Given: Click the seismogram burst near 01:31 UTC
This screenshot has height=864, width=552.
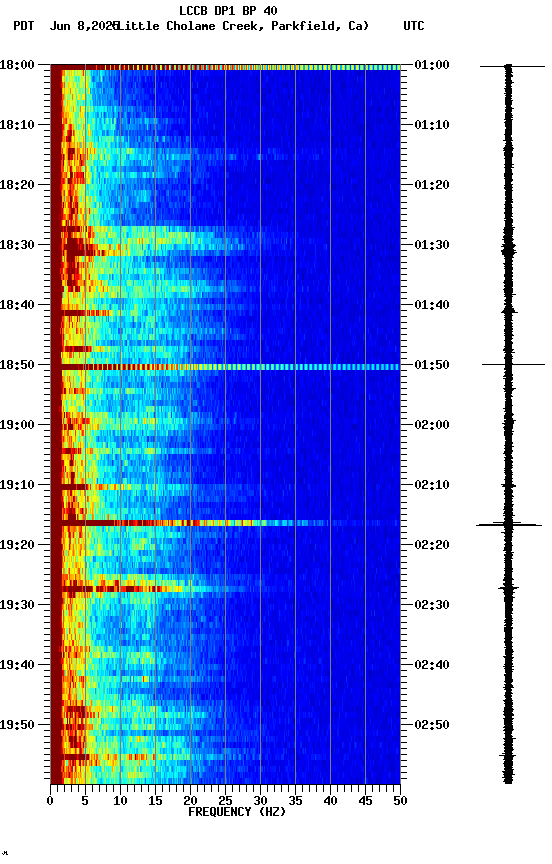Looking at the screenshot, I should (x=508, y=250).
